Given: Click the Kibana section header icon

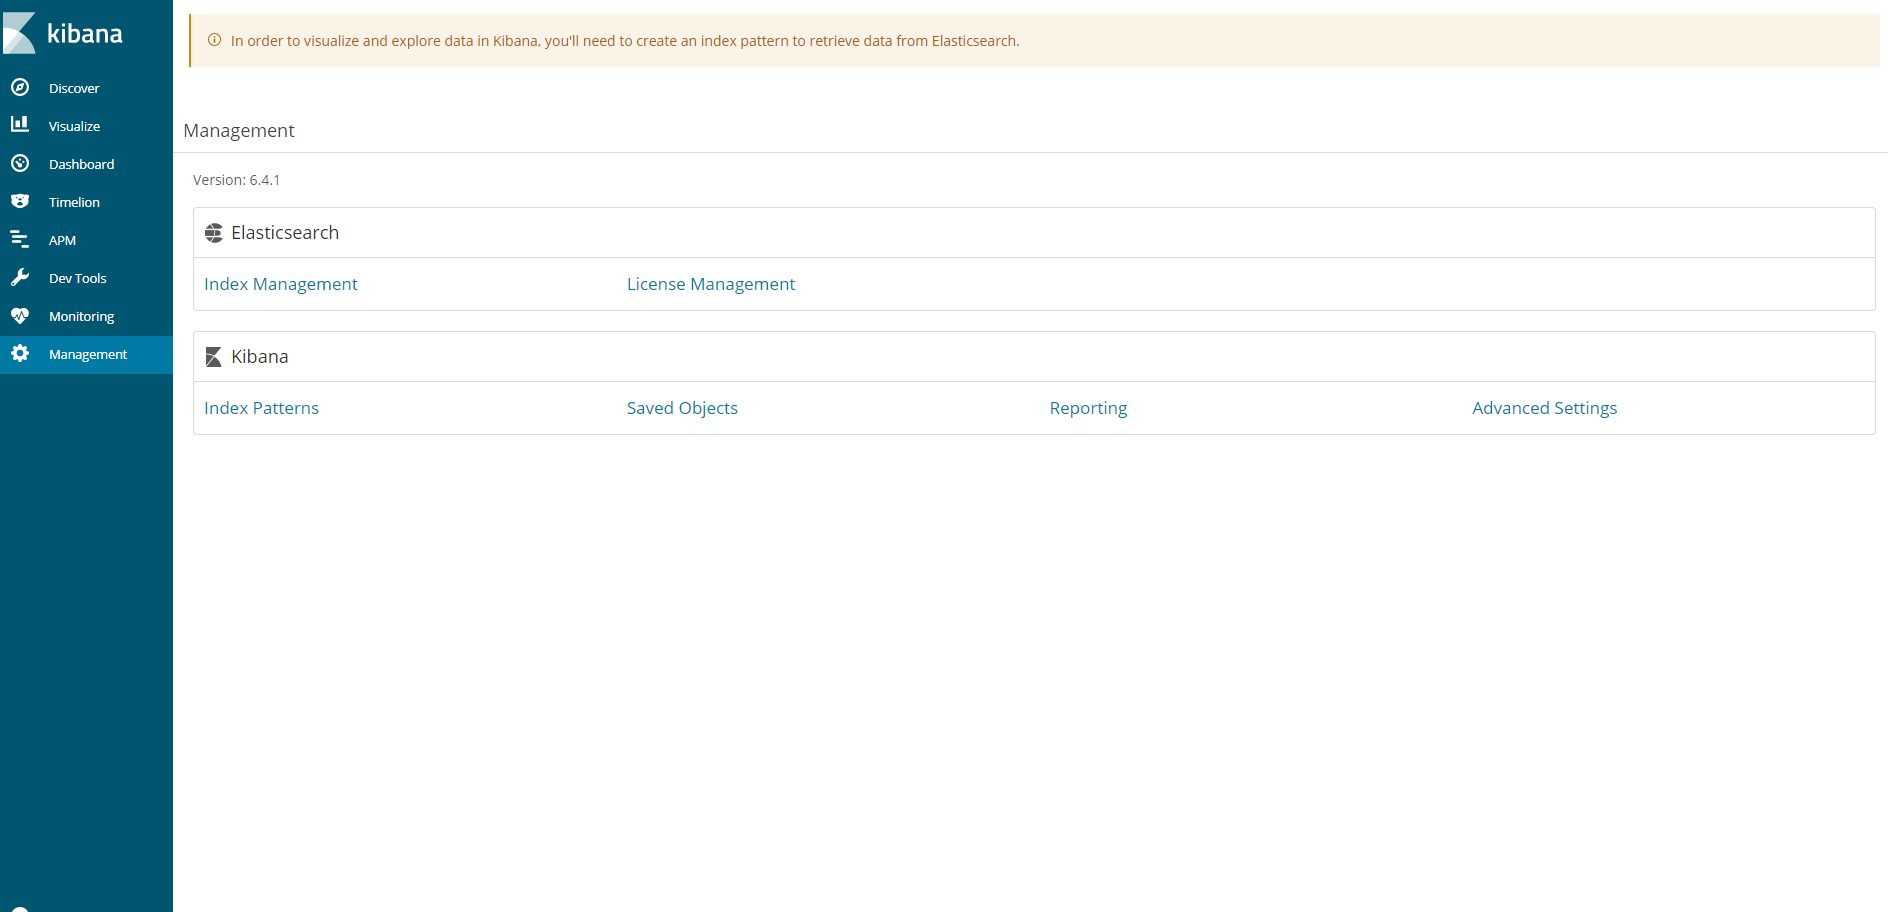Looking at the screenshot, I should coord(214,357).
